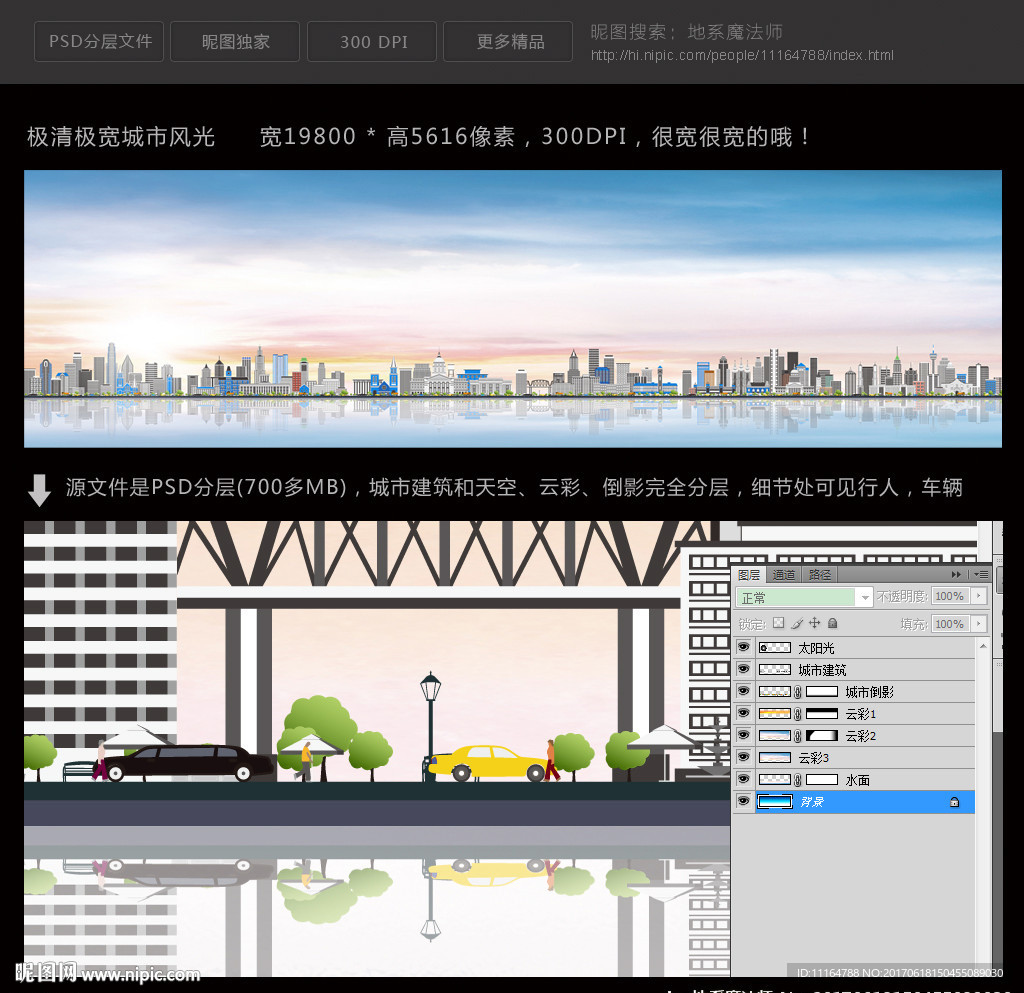Toggle visibility of 水面 layer

[743, 779]
